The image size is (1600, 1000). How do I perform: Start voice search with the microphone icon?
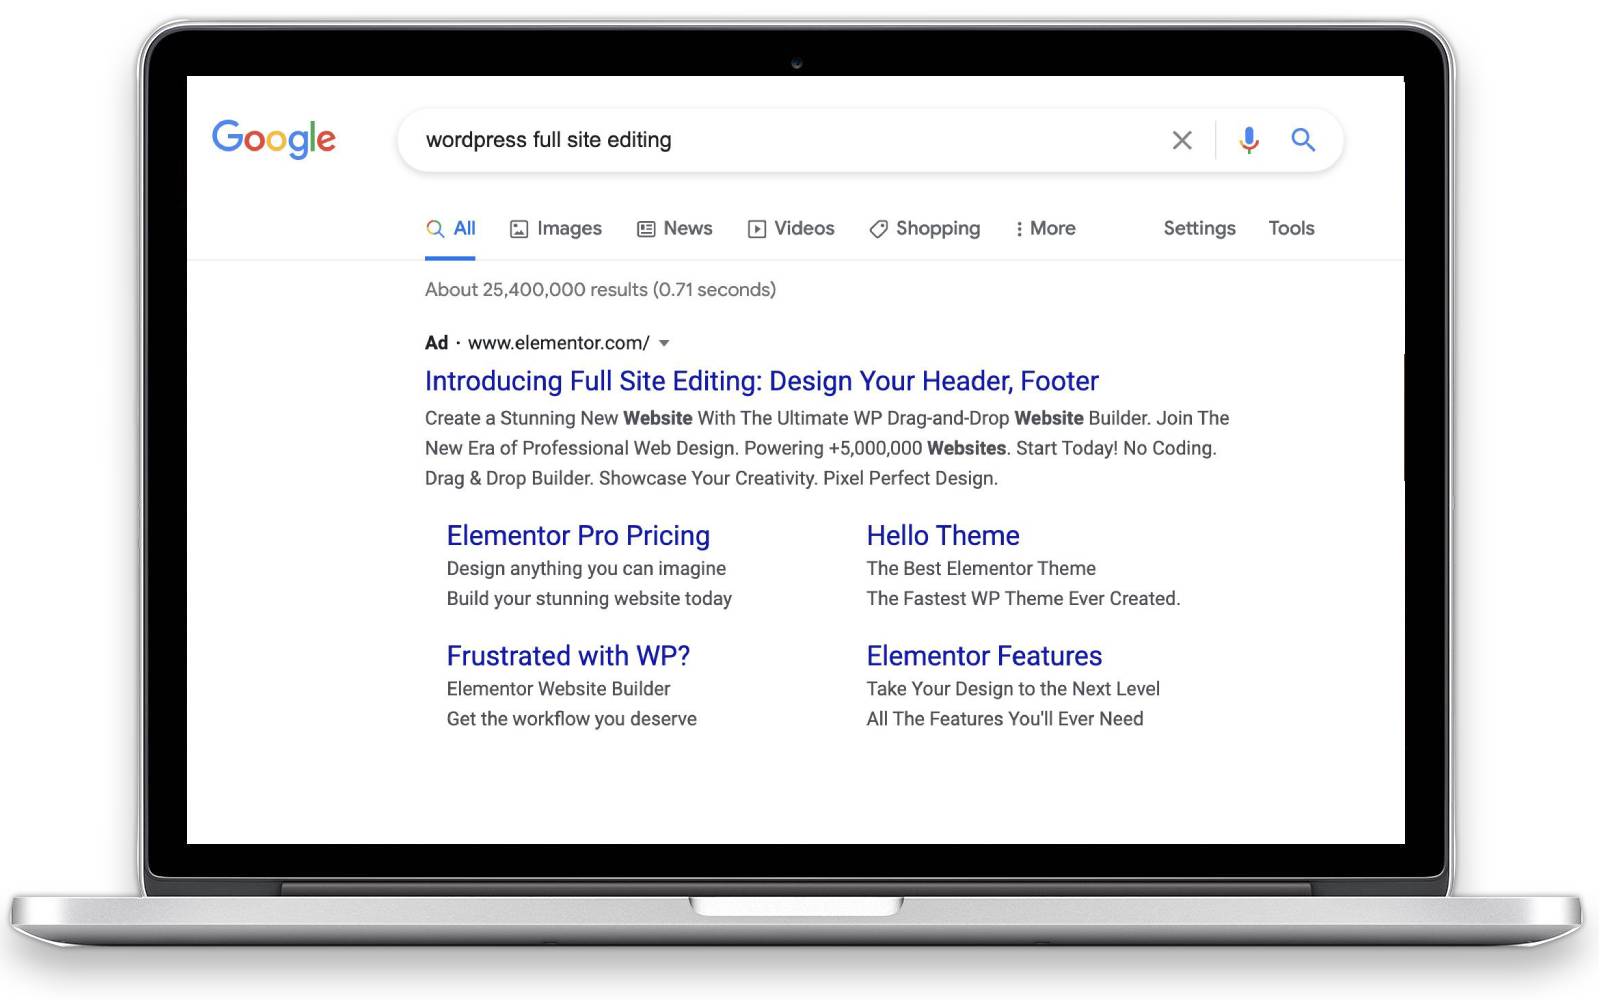coord(1249,140)
